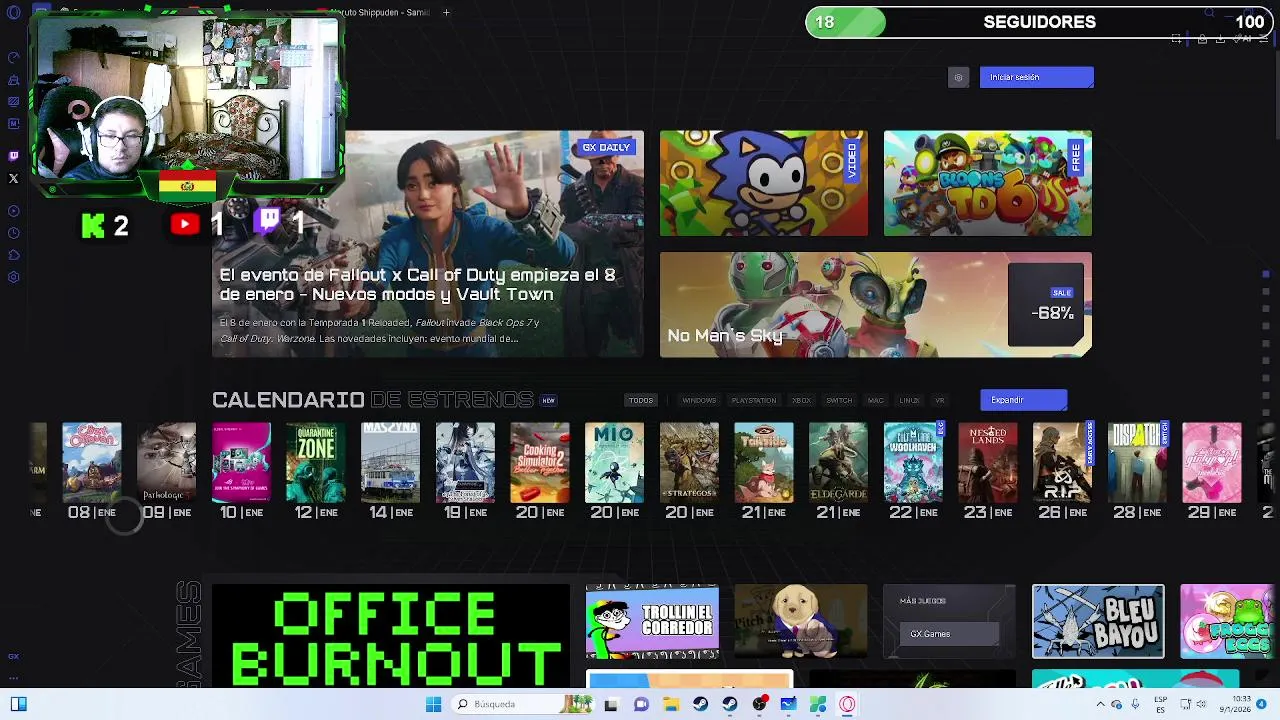Filter calendar by VR
This screenshot has height=720, width=1280.
tap(939, 400)
